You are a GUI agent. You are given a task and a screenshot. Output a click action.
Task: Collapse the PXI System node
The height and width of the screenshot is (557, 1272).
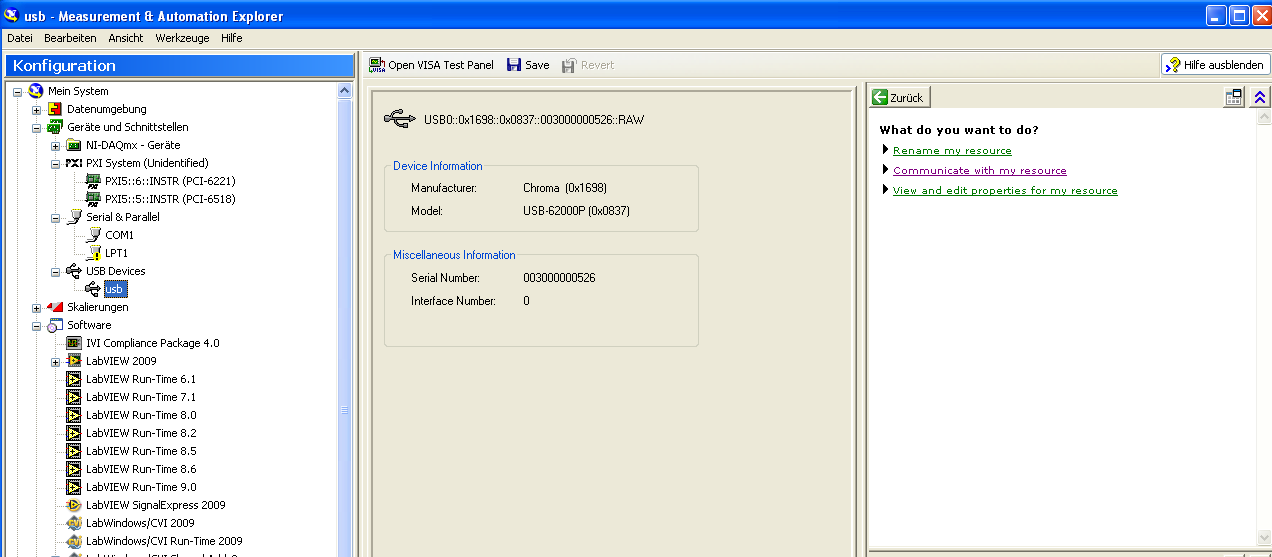[x=55, y=163]
